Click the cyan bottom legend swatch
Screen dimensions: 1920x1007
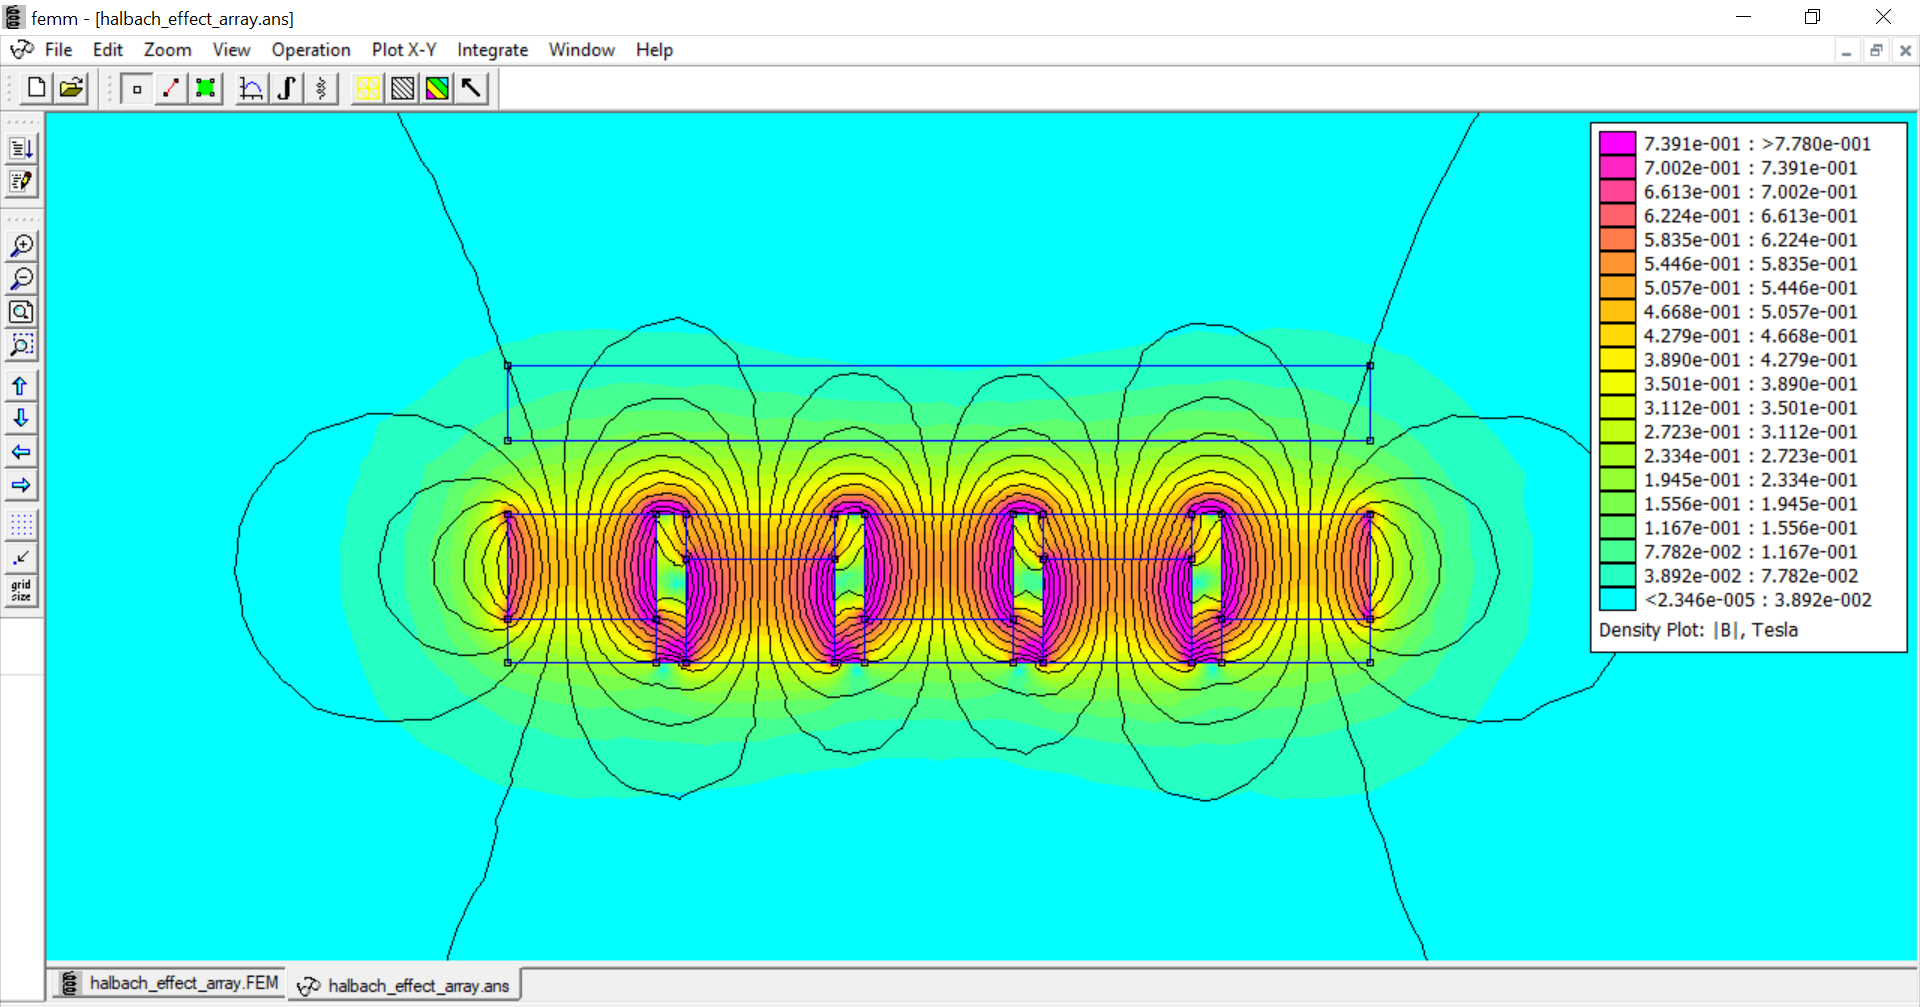click(1617, 599)
